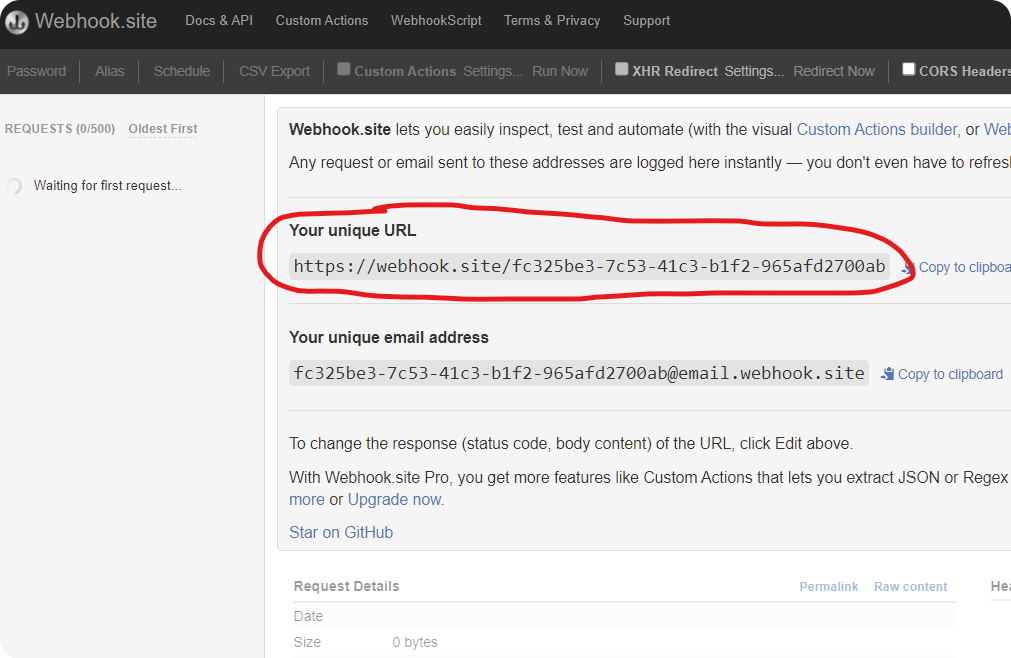Click the Webhook.site brand title
1011x658 pixels.
coord(96,21)
